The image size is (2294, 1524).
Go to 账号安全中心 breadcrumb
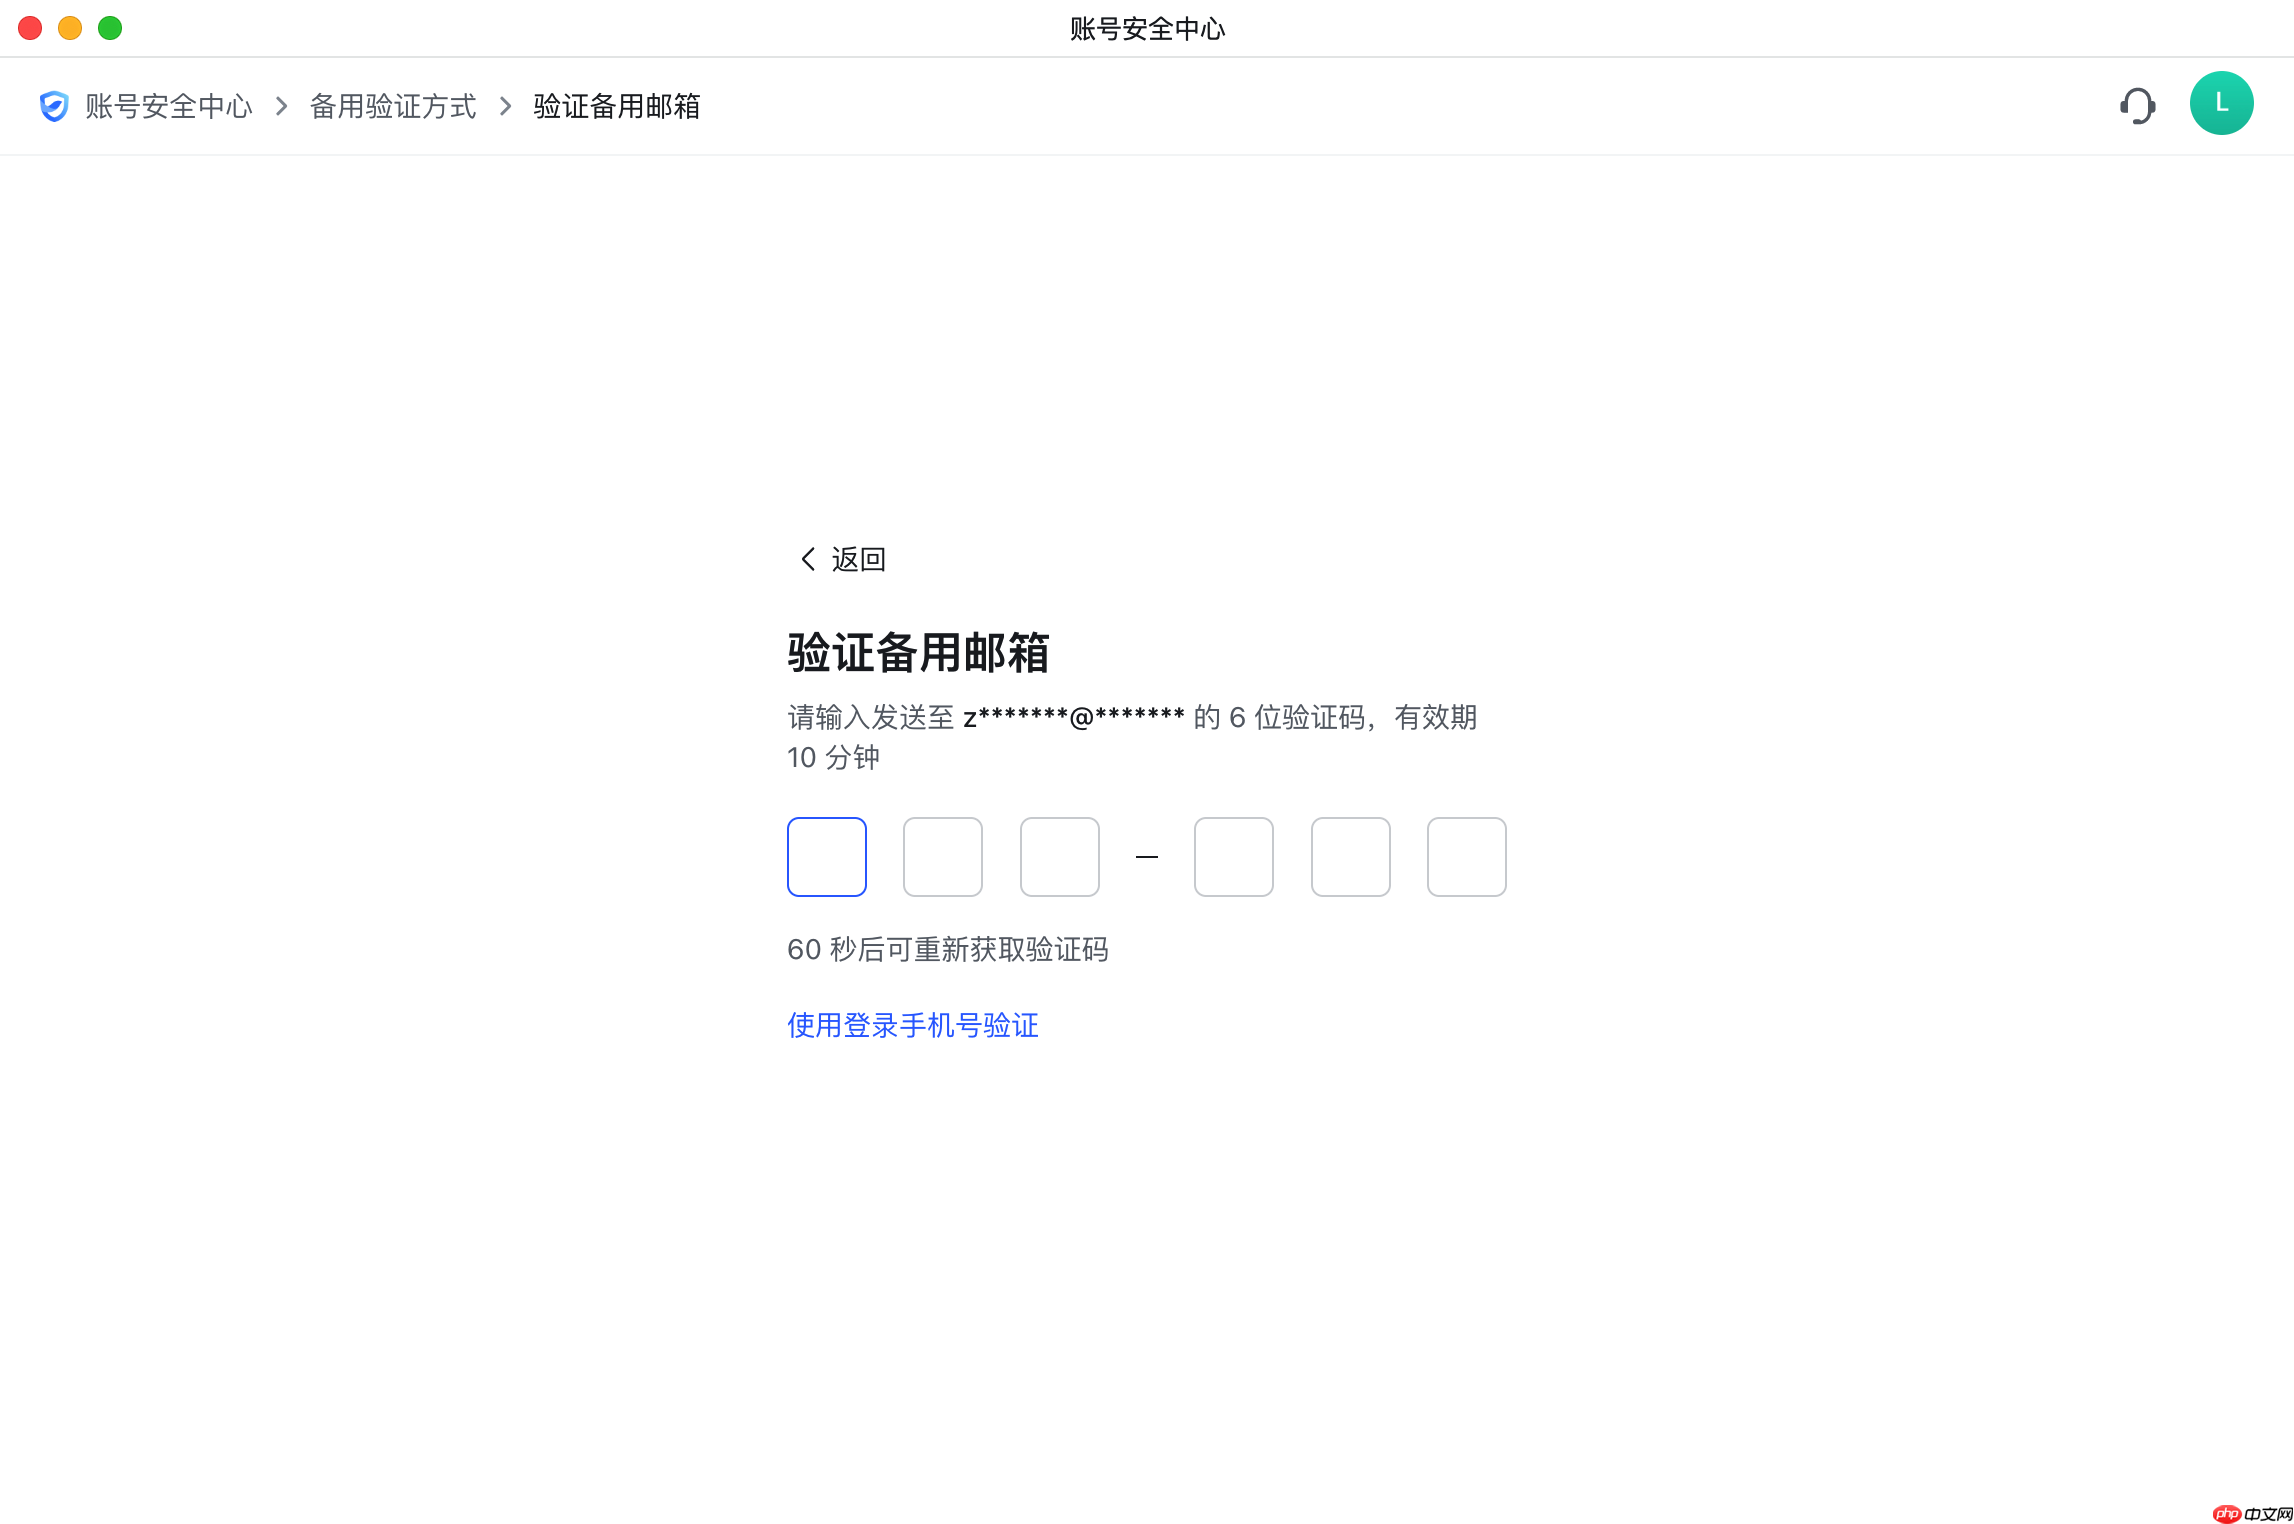click(168, 106)
